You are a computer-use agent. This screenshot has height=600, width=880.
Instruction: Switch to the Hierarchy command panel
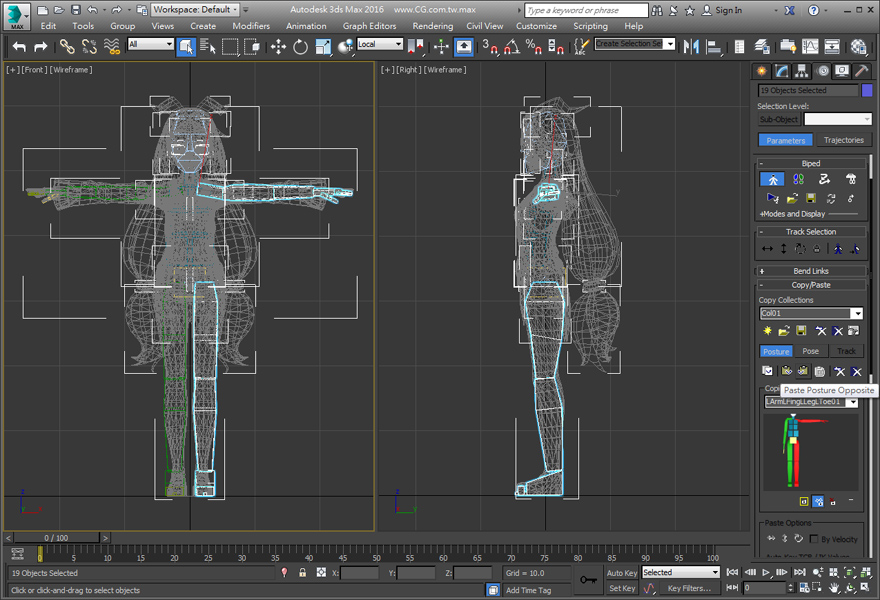click(x=801, y=71)
